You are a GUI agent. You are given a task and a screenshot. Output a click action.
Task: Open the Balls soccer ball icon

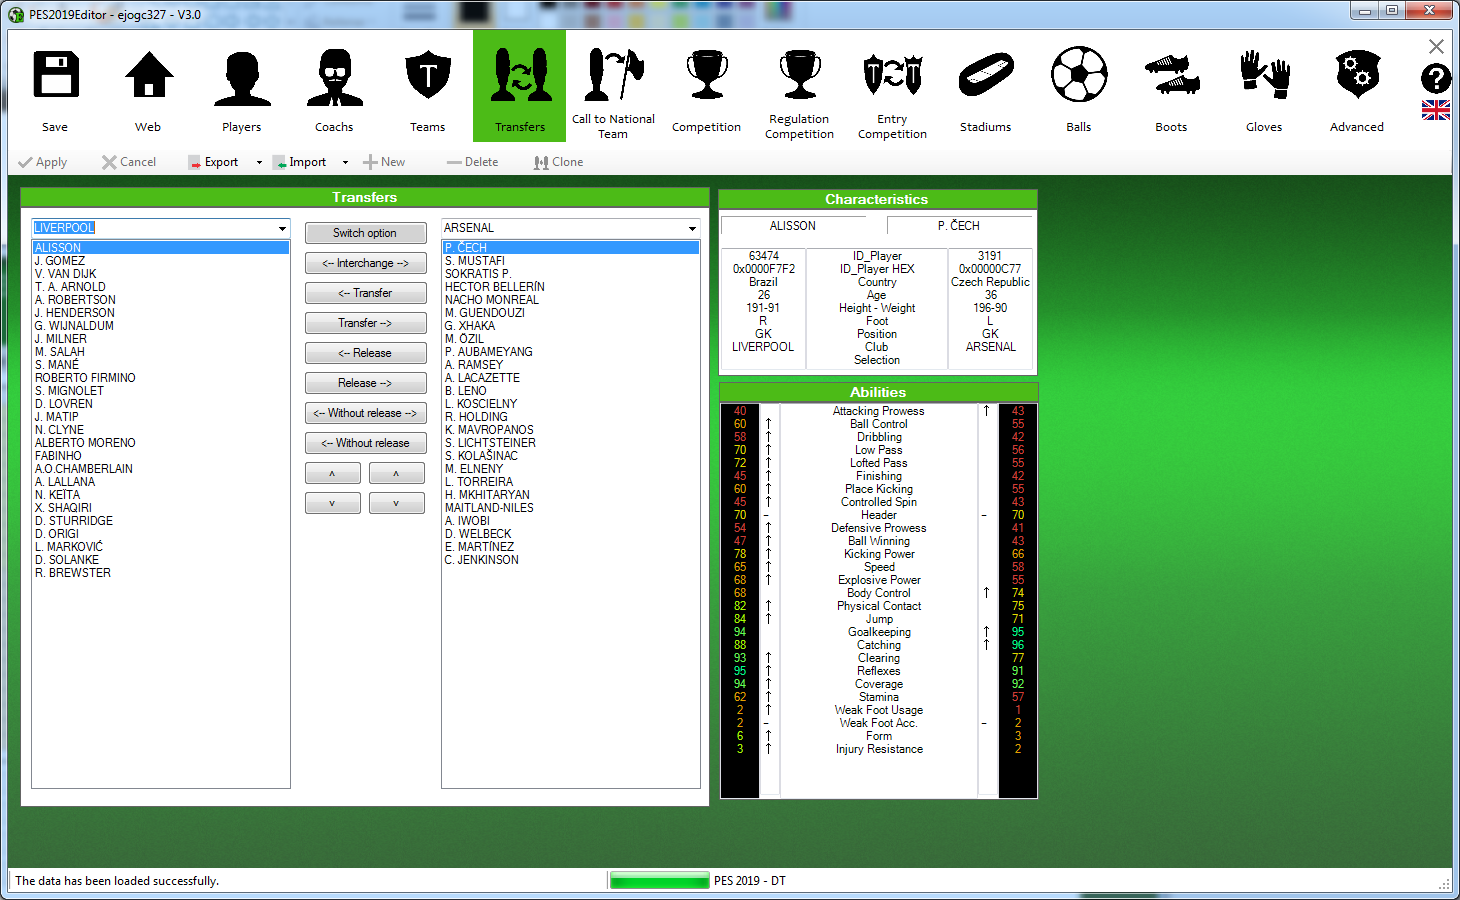click(1079, 75)
